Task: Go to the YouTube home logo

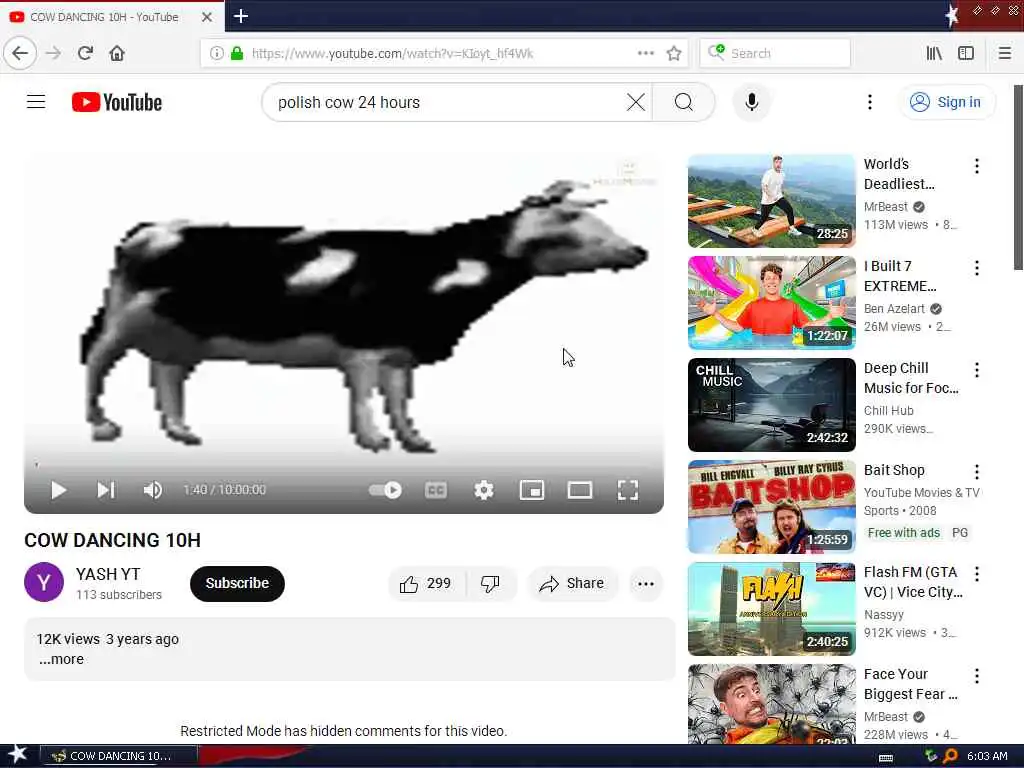Action: point(117,102)
